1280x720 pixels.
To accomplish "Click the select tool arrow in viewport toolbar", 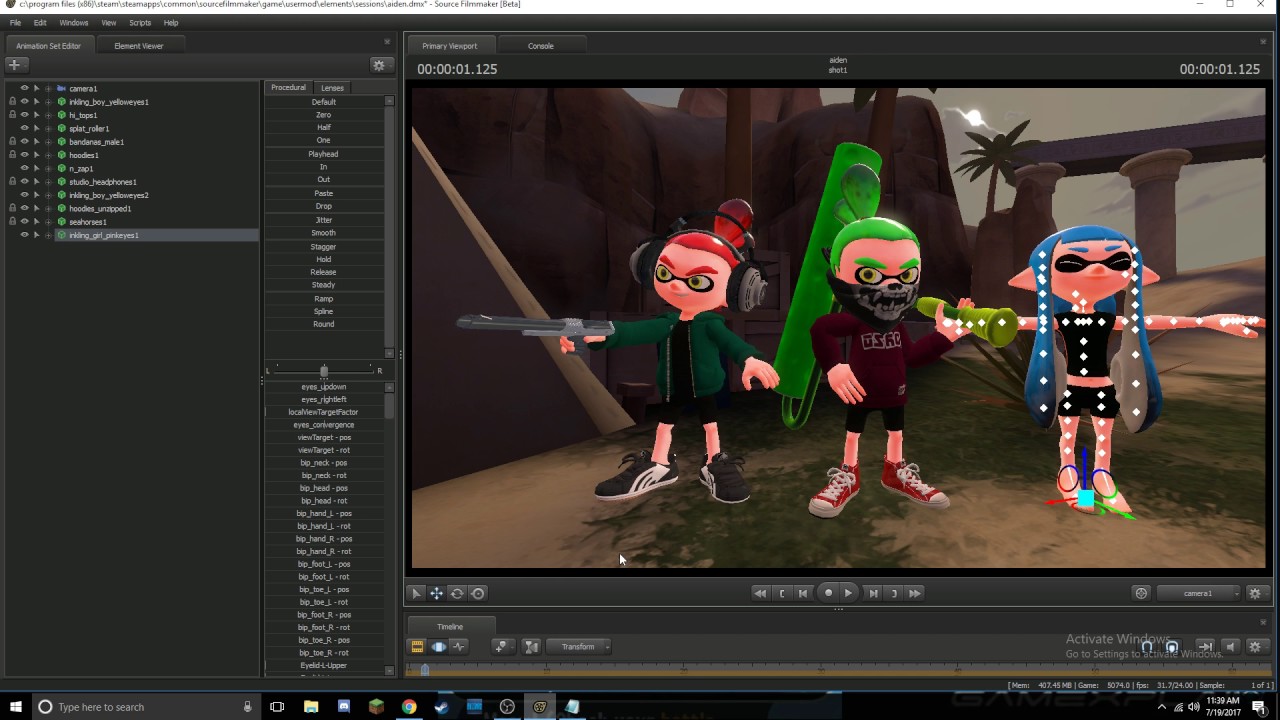I will point(417,593).
